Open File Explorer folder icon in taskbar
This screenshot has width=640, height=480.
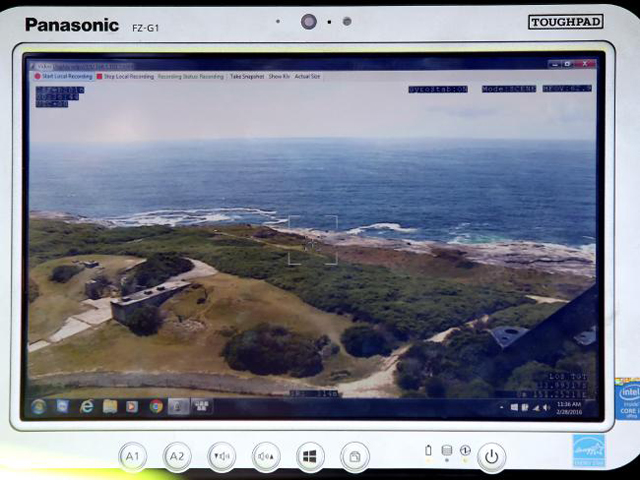click(109, 407)
